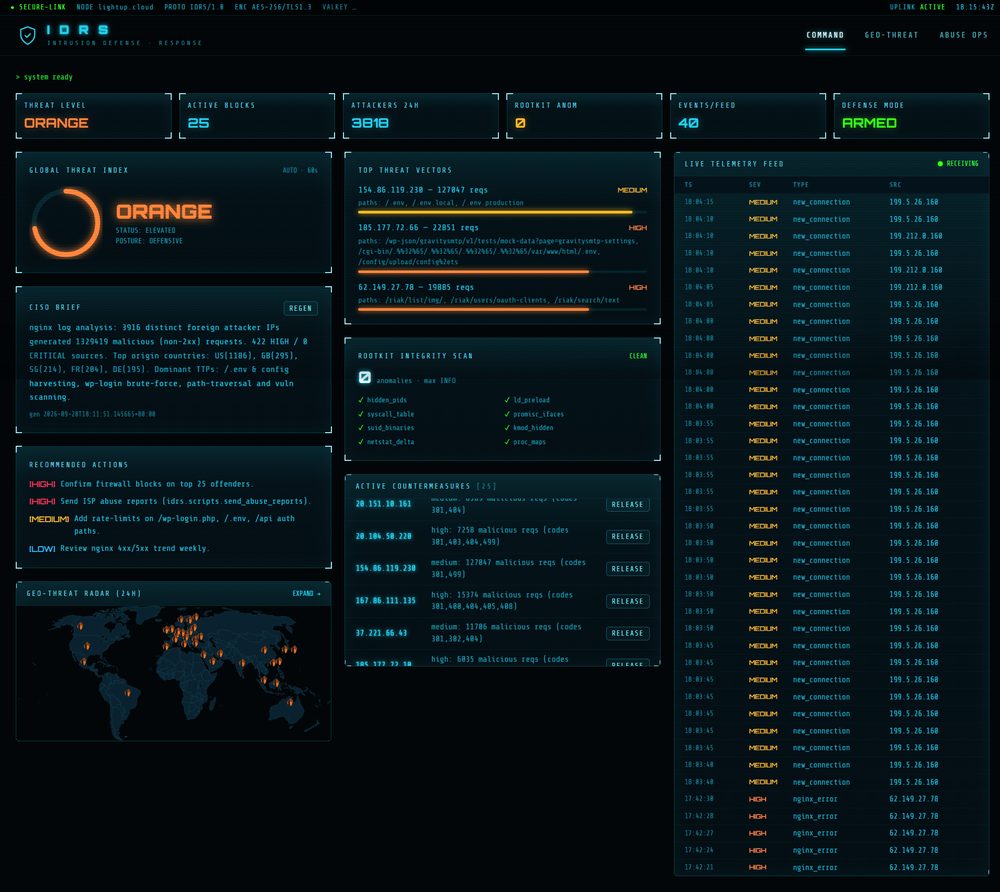1000x892 pixels.
Task: Select the 17:42:21 nginx_error row
Action: pyautogui.click(x=832, y=867)
